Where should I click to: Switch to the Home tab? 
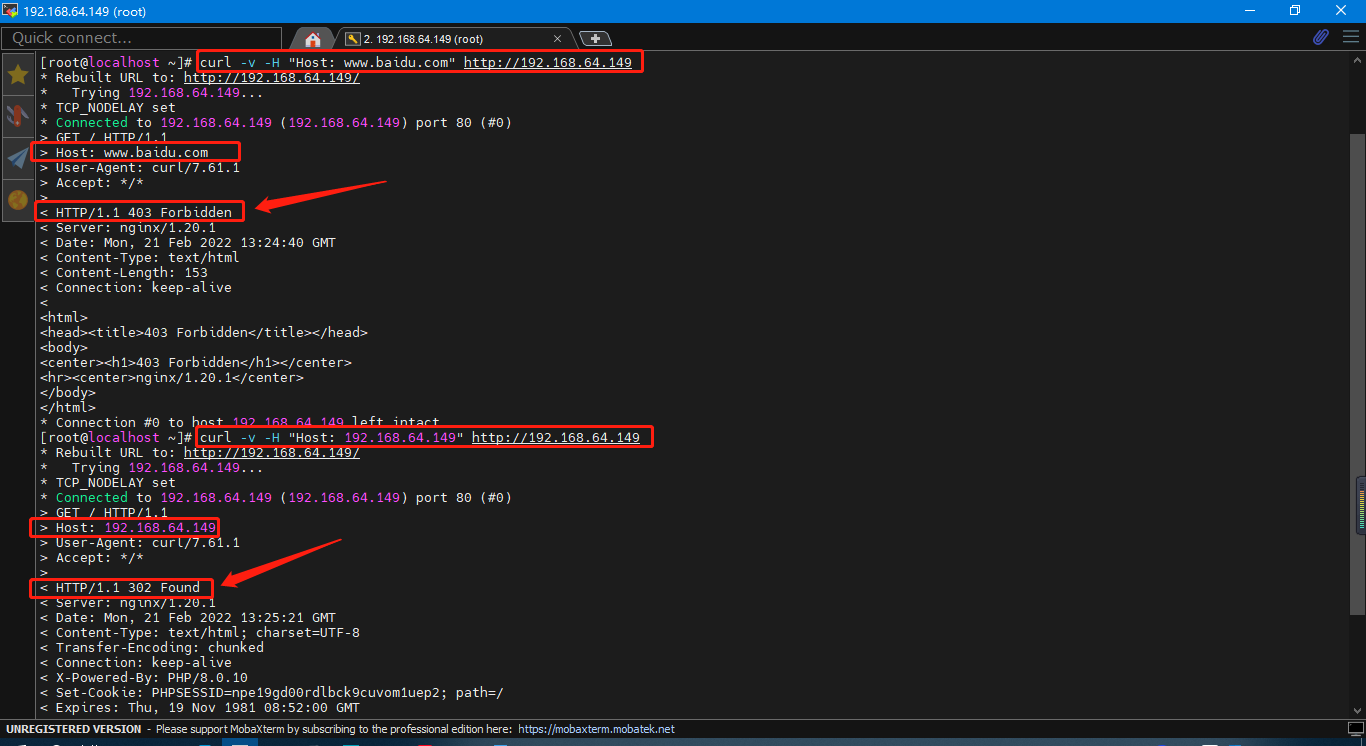[x=312, y=39]
